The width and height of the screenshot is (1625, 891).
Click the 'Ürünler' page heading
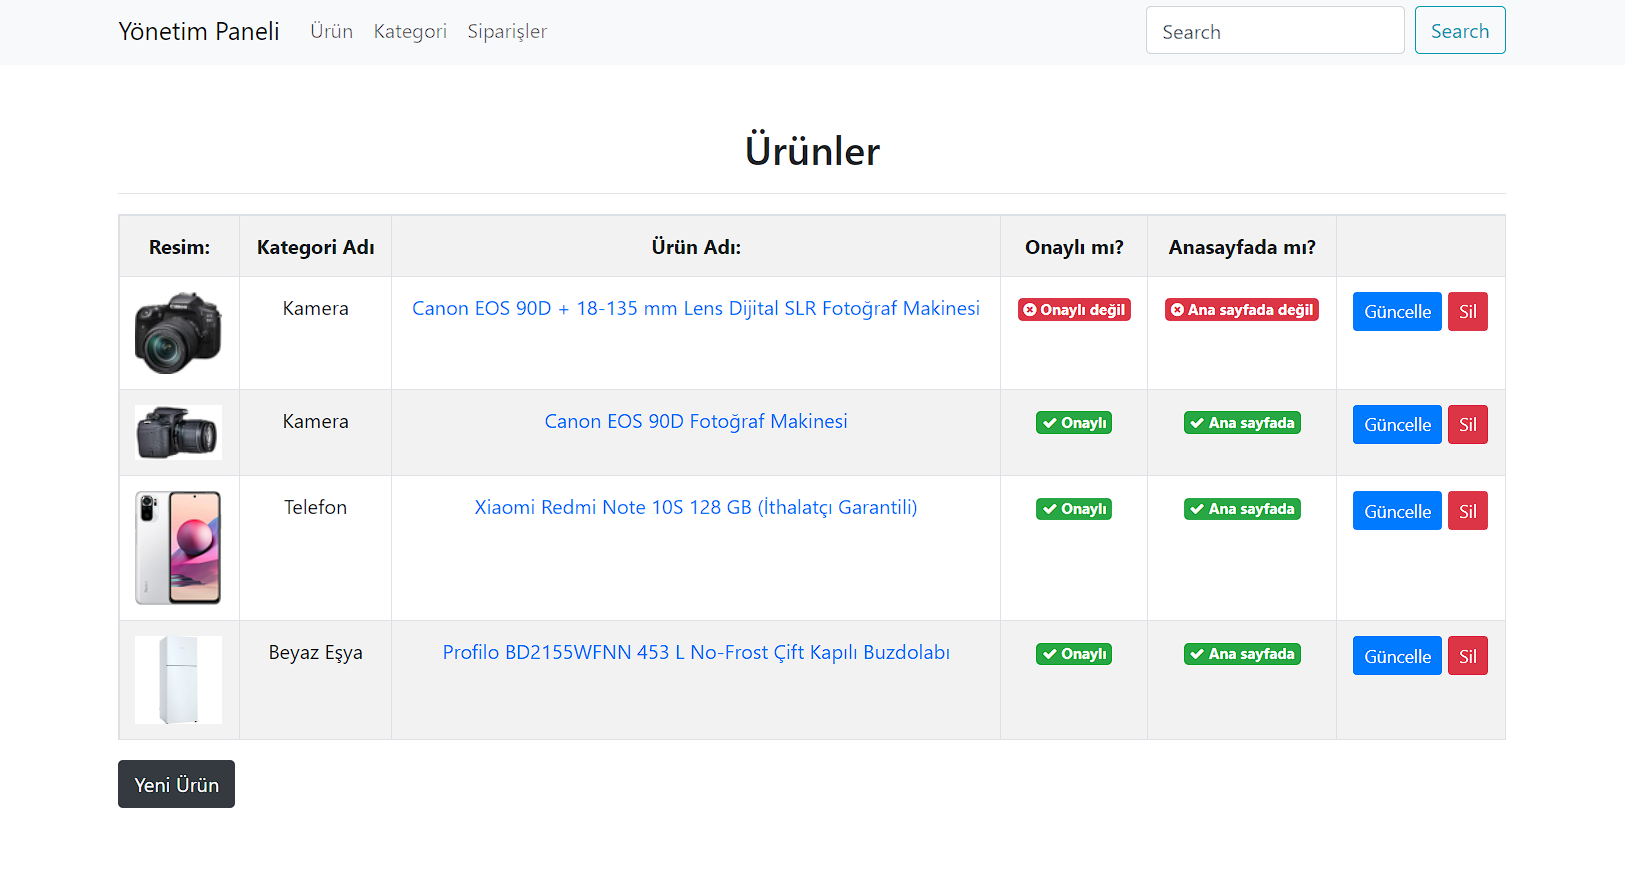(812, 151)
